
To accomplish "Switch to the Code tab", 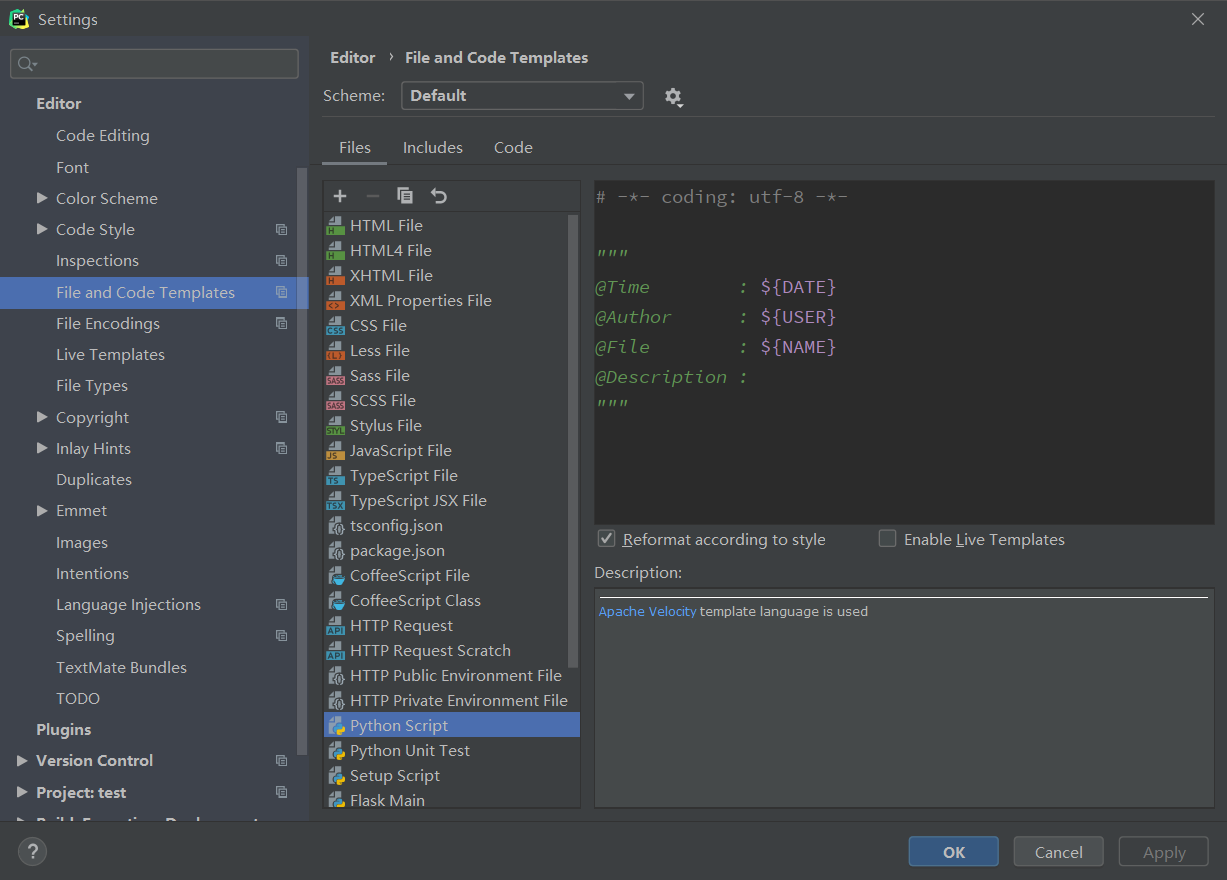I will click(x=513, y=147).
